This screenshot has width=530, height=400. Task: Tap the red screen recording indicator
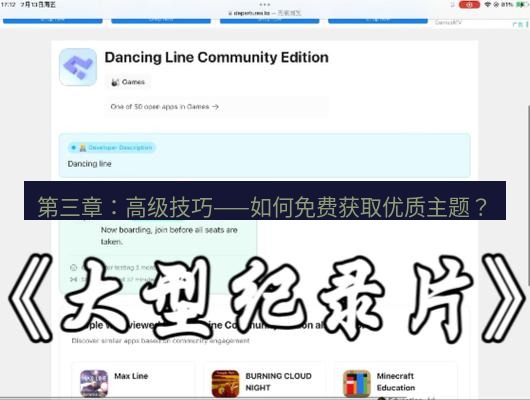coord(469,5)
